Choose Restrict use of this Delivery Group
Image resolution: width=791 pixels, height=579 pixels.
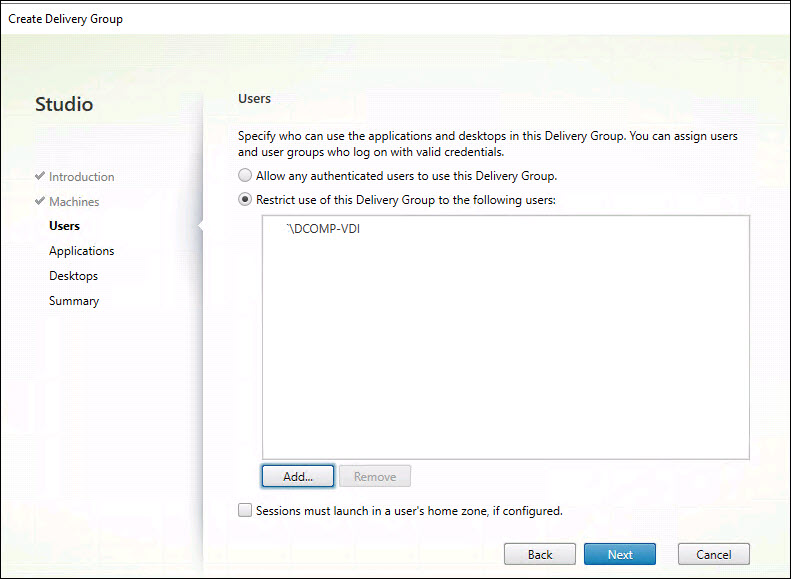[245, 199]
